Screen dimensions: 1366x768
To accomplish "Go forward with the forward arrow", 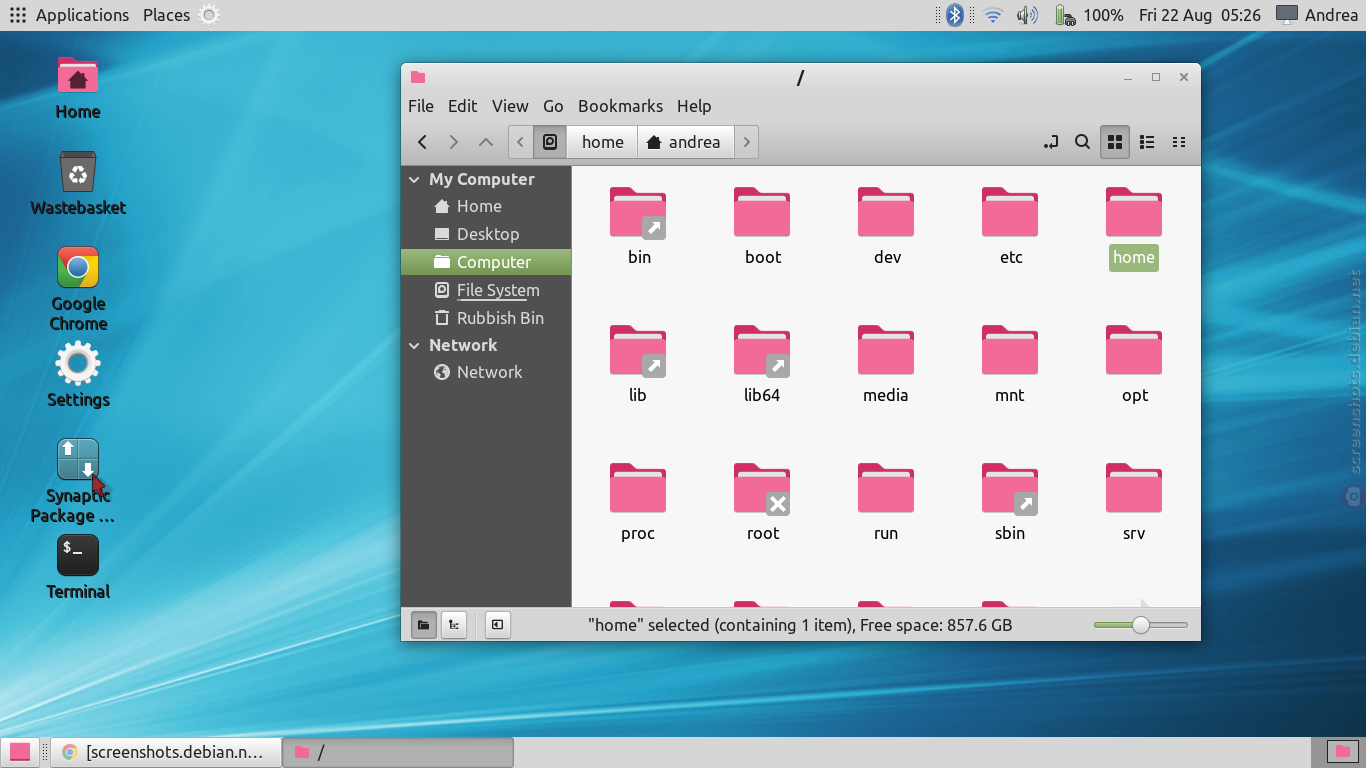I will [x=454, y=142].
